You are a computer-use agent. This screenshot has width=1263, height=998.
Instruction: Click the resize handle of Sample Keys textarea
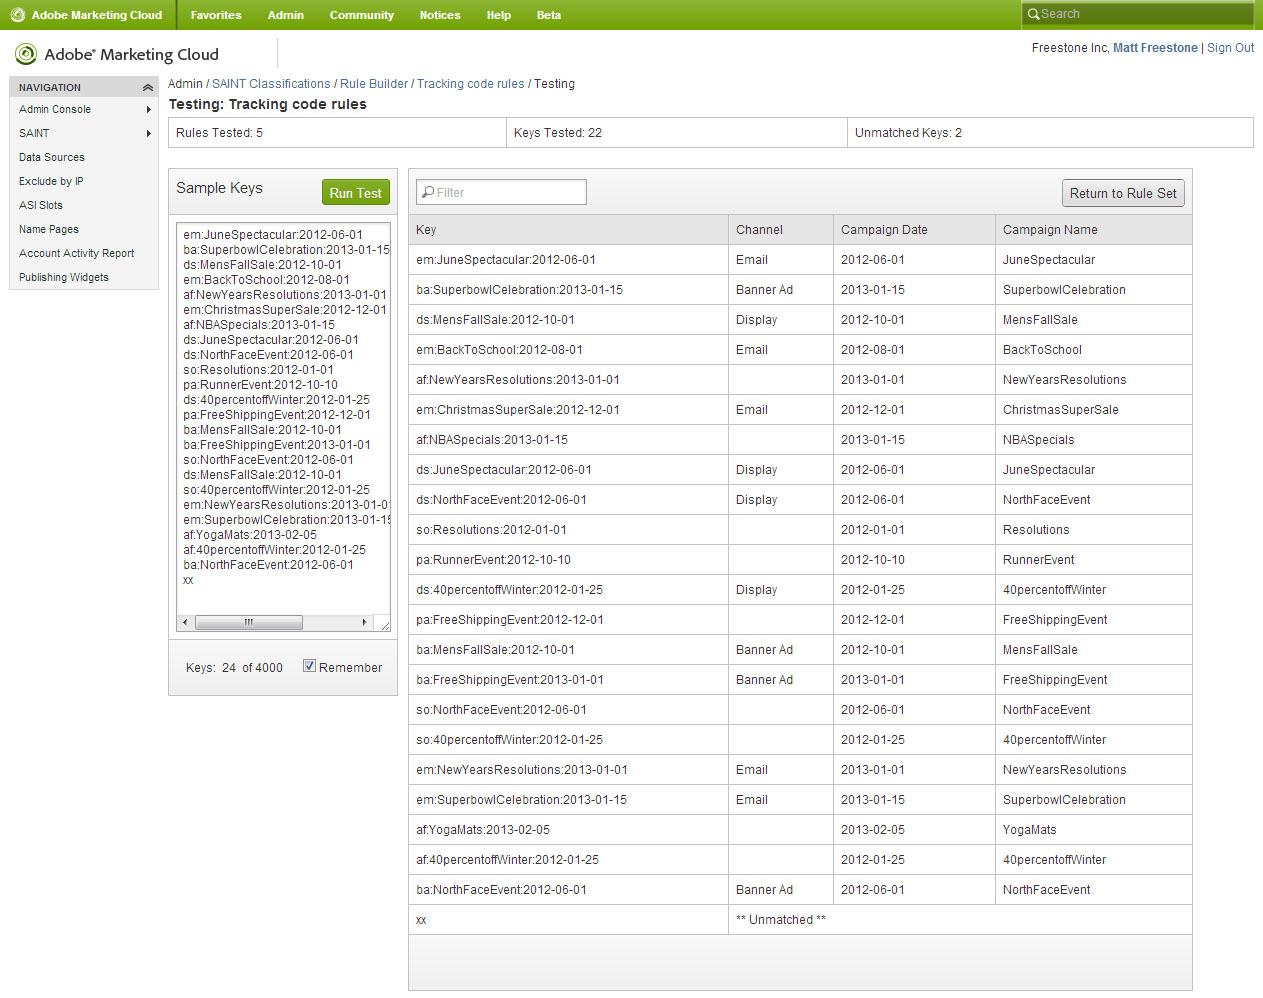click(384, 624)
